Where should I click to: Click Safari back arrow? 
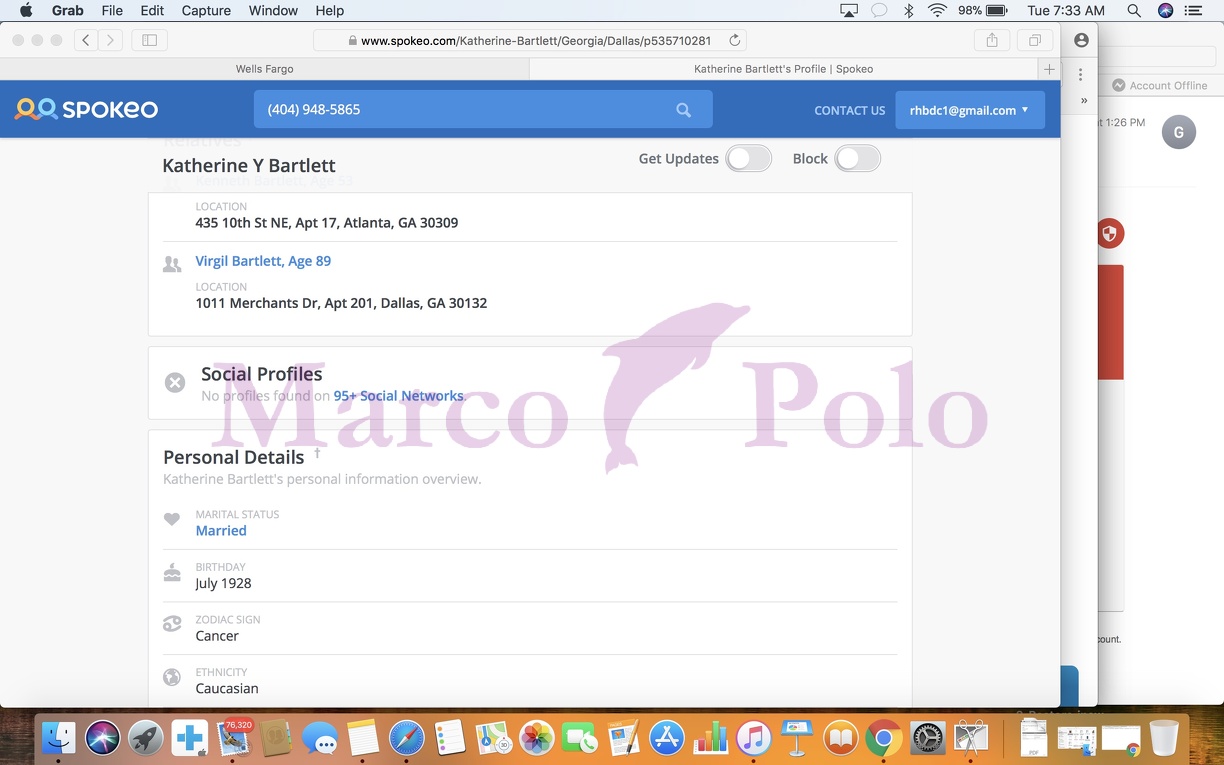pos(86,40)
